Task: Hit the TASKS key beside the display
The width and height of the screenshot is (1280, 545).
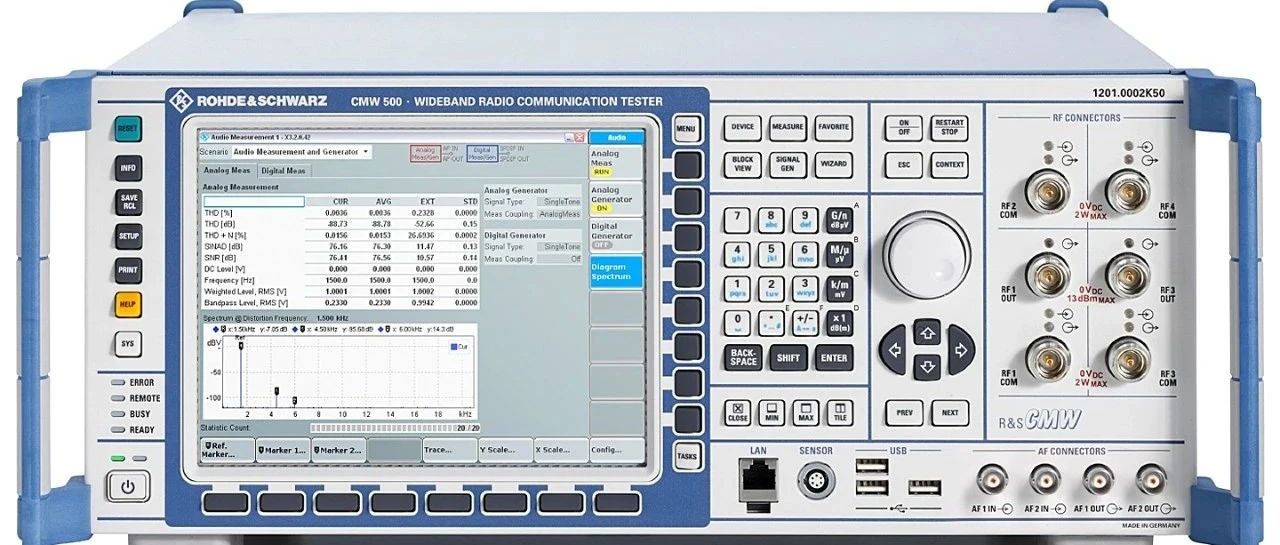Action: click(x=686, y=455)
